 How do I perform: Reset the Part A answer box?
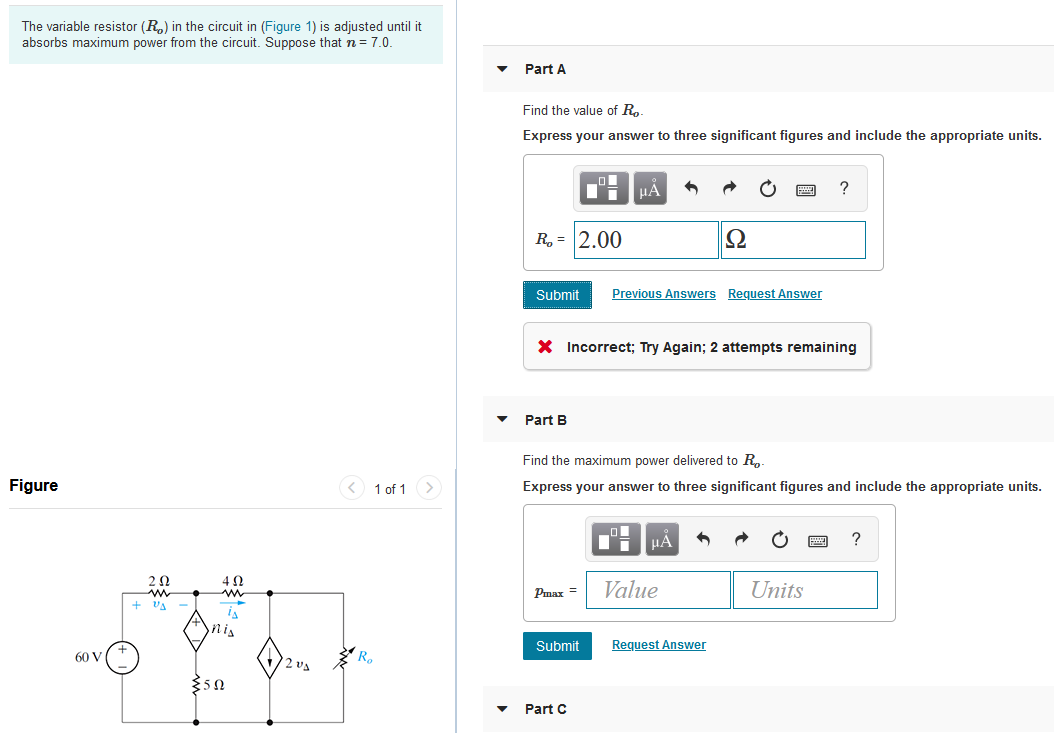click(x=767, y=188)
